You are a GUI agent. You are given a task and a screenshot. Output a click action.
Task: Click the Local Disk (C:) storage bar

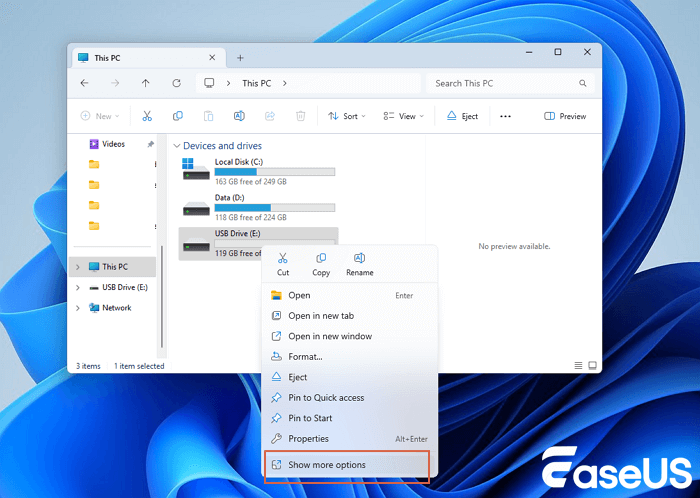click(x=274, y=171)
